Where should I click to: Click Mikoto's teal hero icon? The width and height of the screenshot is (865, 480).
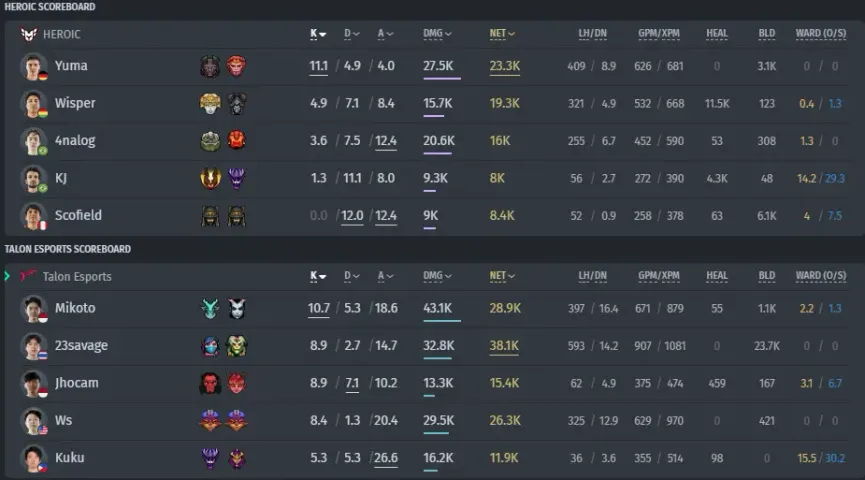pyautogui.click(x=210, y=308)
